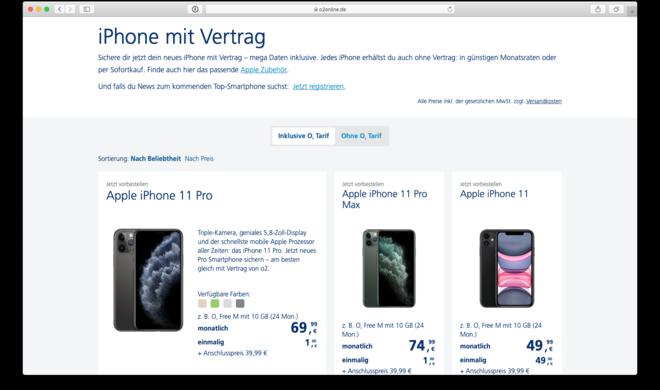Click the 74,99 € monthly price

point(422,345)
